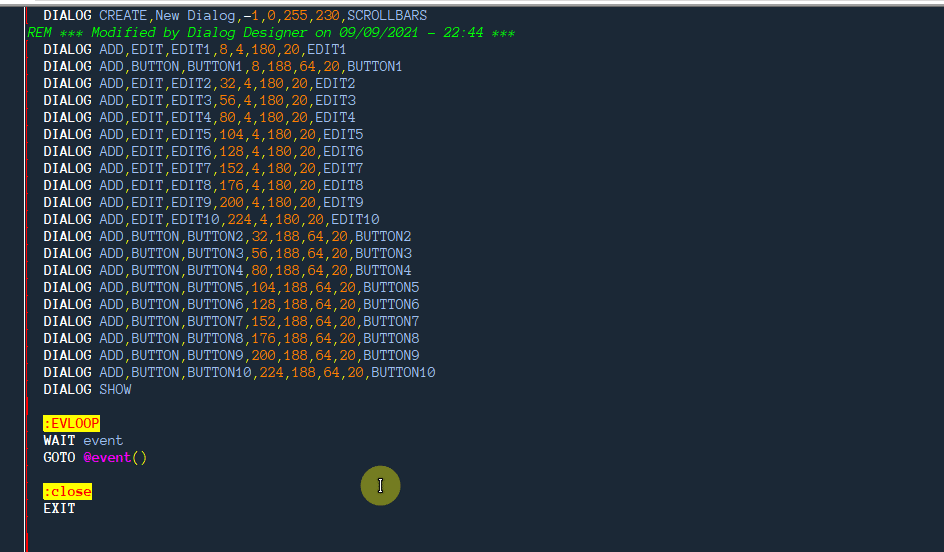Click the highlighted :EVLOOP label
The image size is (944, 552).
click(71, 424)
